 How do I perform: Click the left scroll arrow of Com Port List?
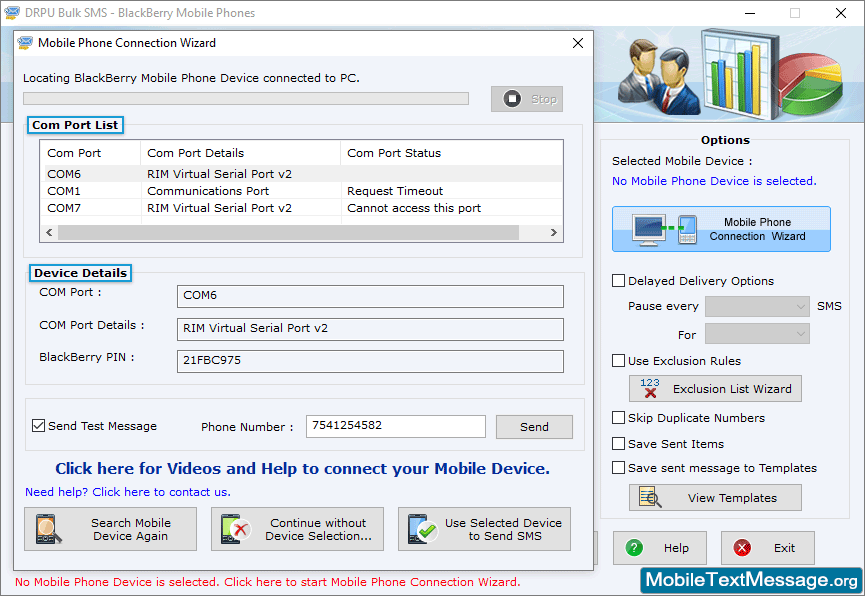coord(49,232)
